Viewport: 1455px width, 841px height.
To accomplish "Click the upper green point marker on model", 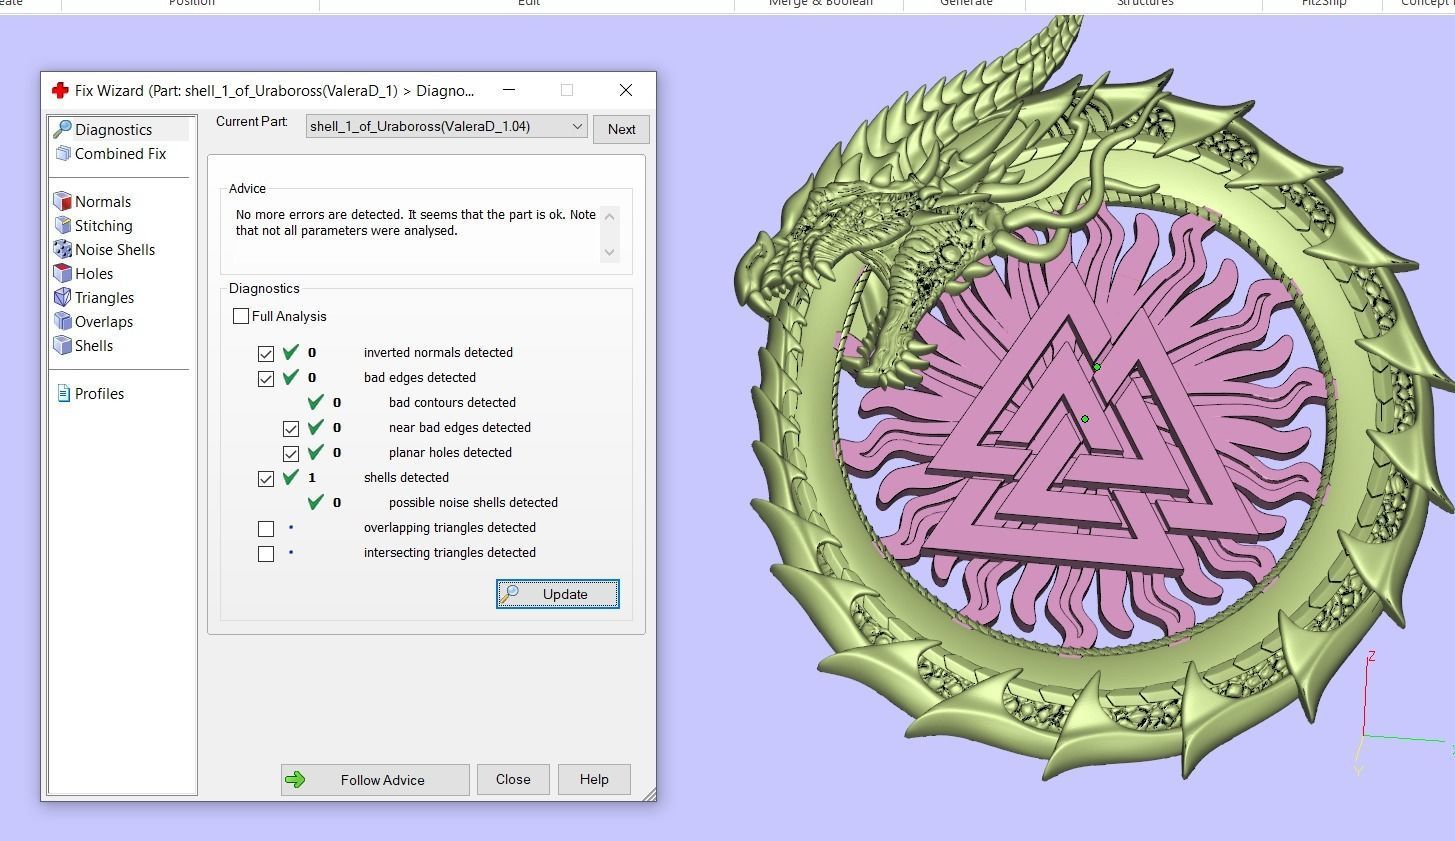I will click(1097, 367).
